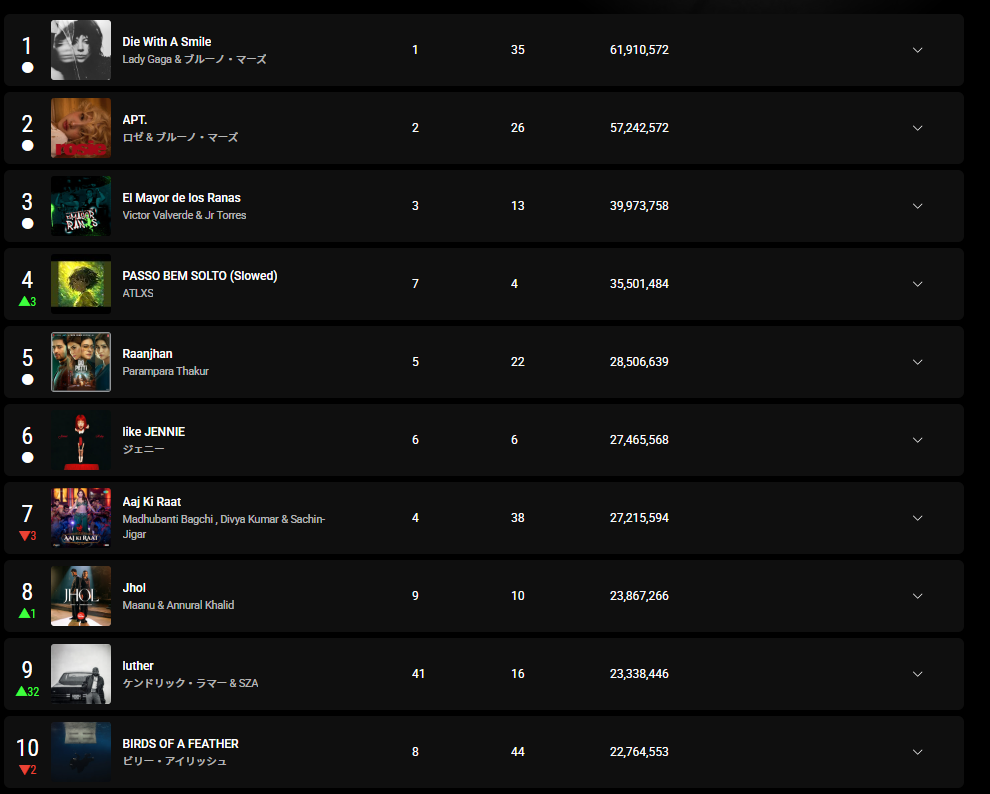Viewport: 990px width, 794px height.
Task: Expand the PASSO BEM SOLTO (Slowed) row
Action: pos(917,284)
